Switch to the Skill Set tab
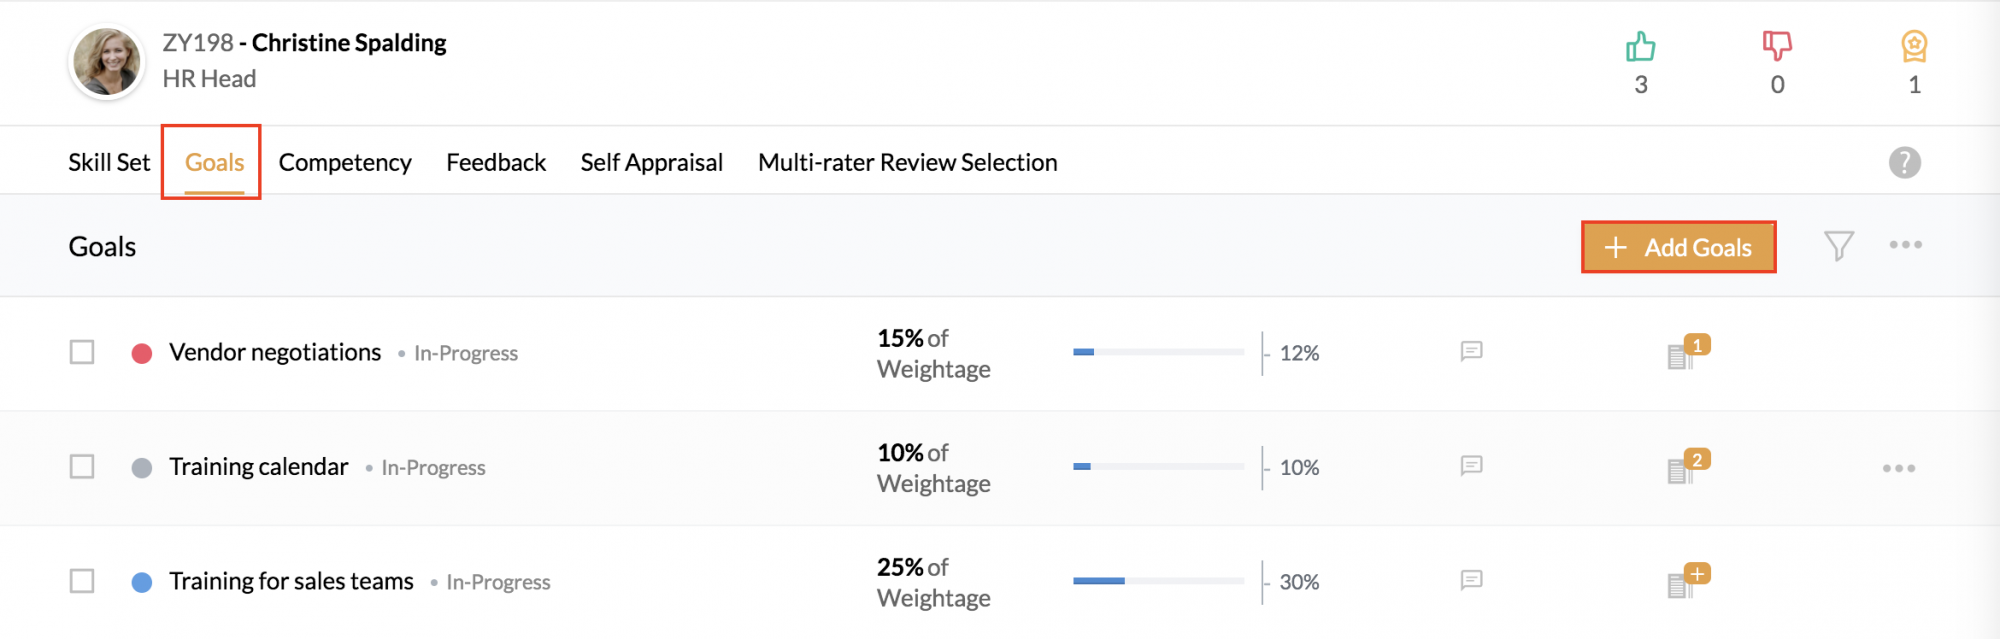This screenshot has width=2000, height=639. [109, 162]
